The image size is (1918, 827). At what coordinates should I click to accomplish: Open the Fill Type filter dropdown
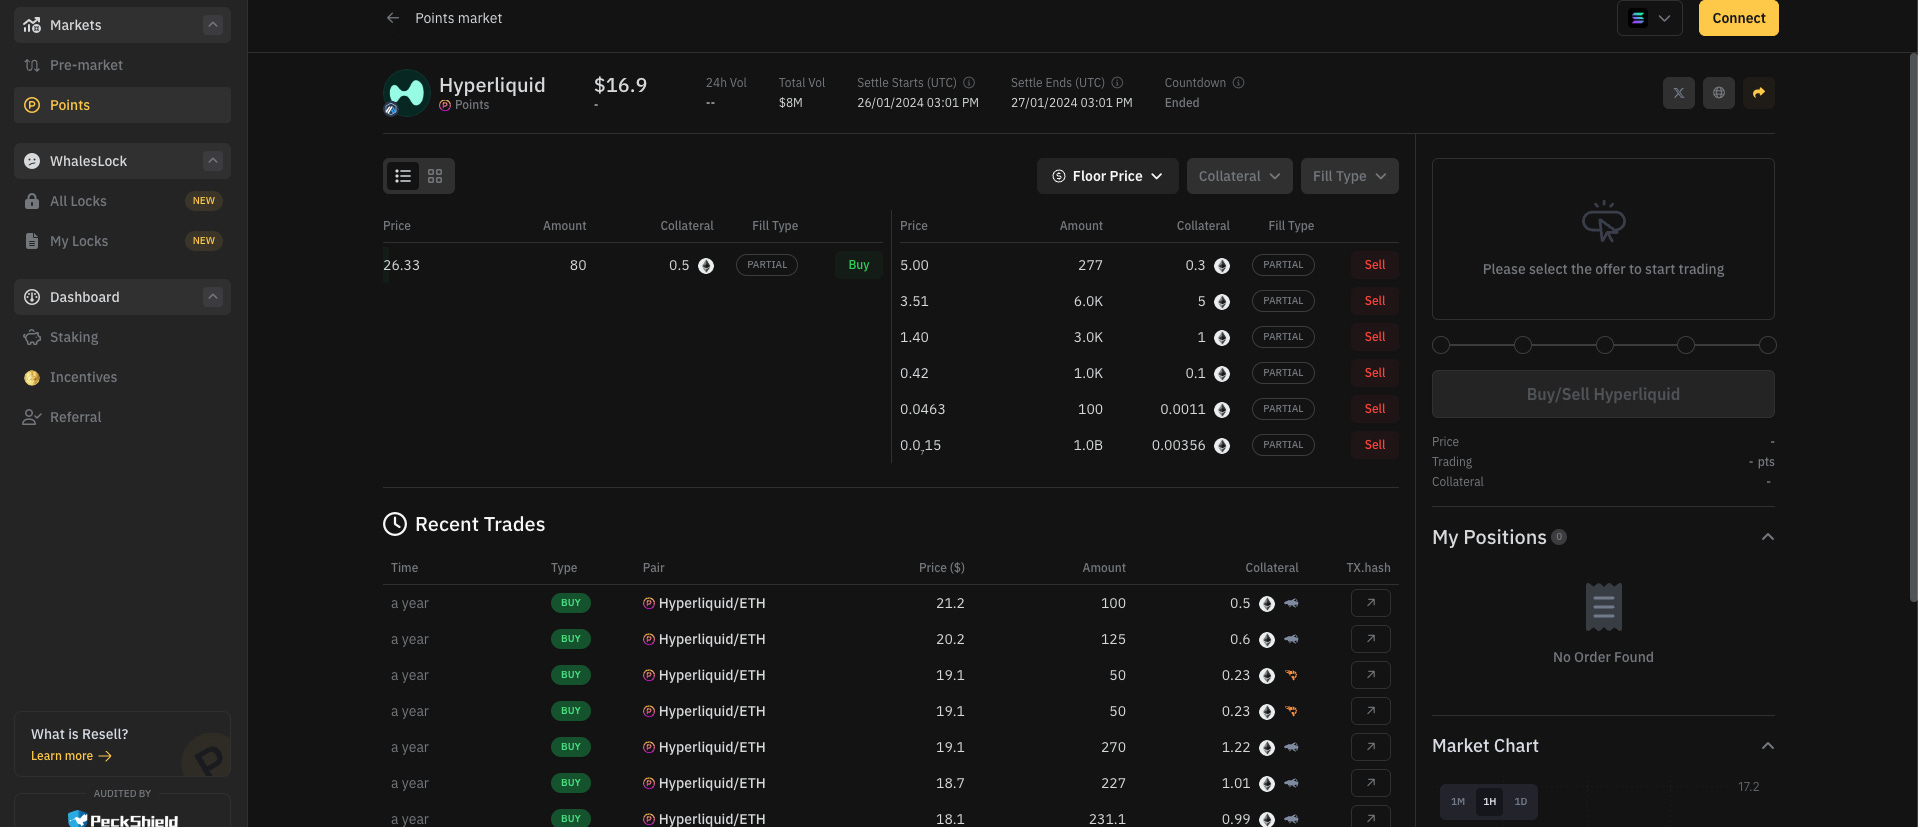click(1349, 176)
